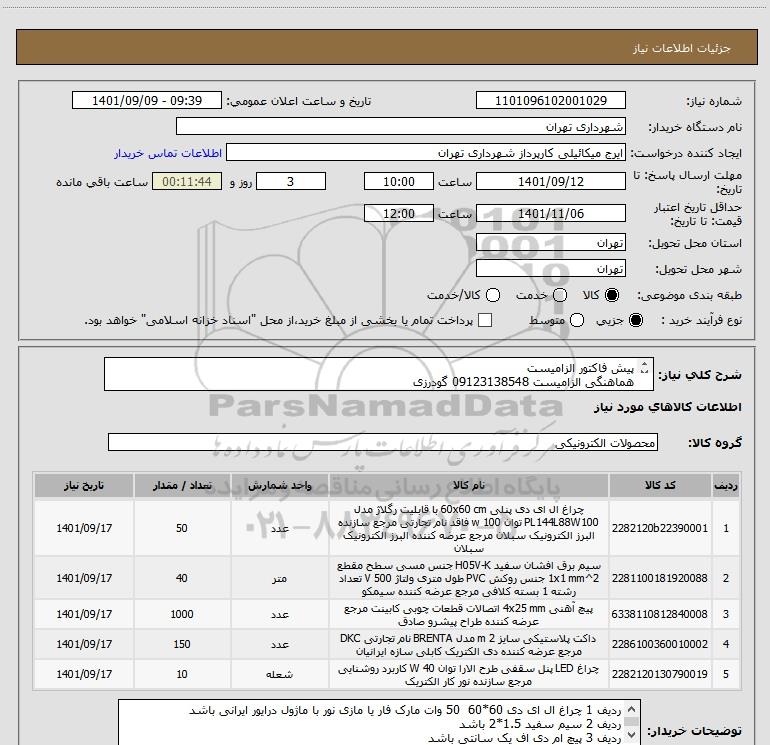
Task: Click the ردیف column header
Action: 726,485
